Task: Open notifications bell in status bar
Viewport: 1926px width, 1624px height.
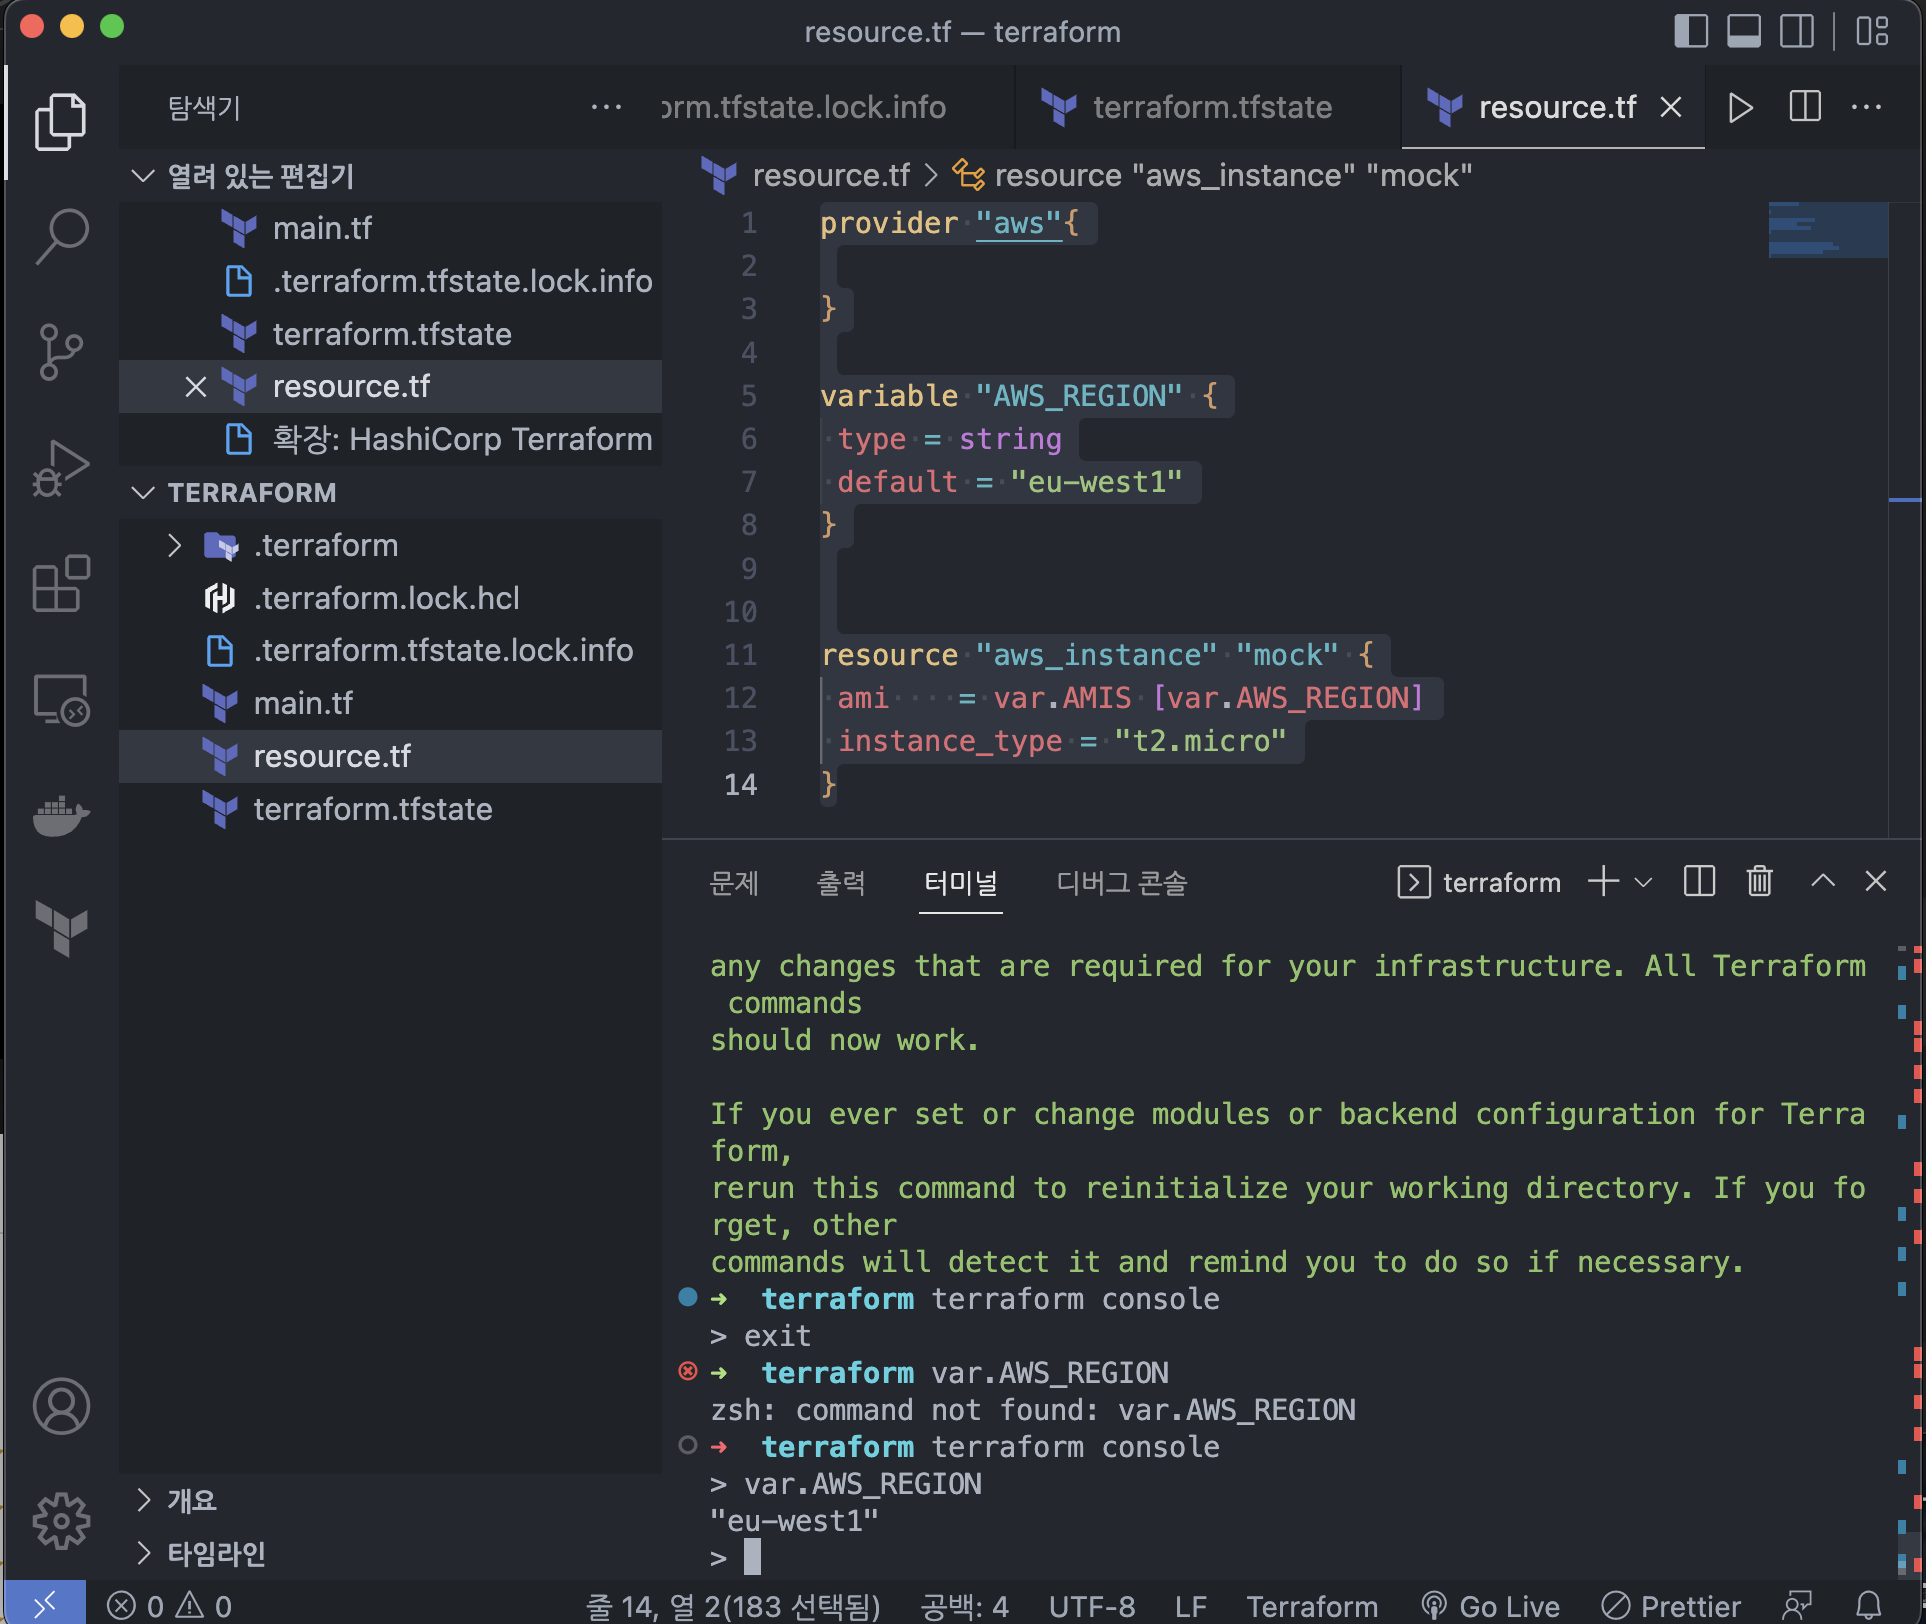Action: coord(1868,1606)
